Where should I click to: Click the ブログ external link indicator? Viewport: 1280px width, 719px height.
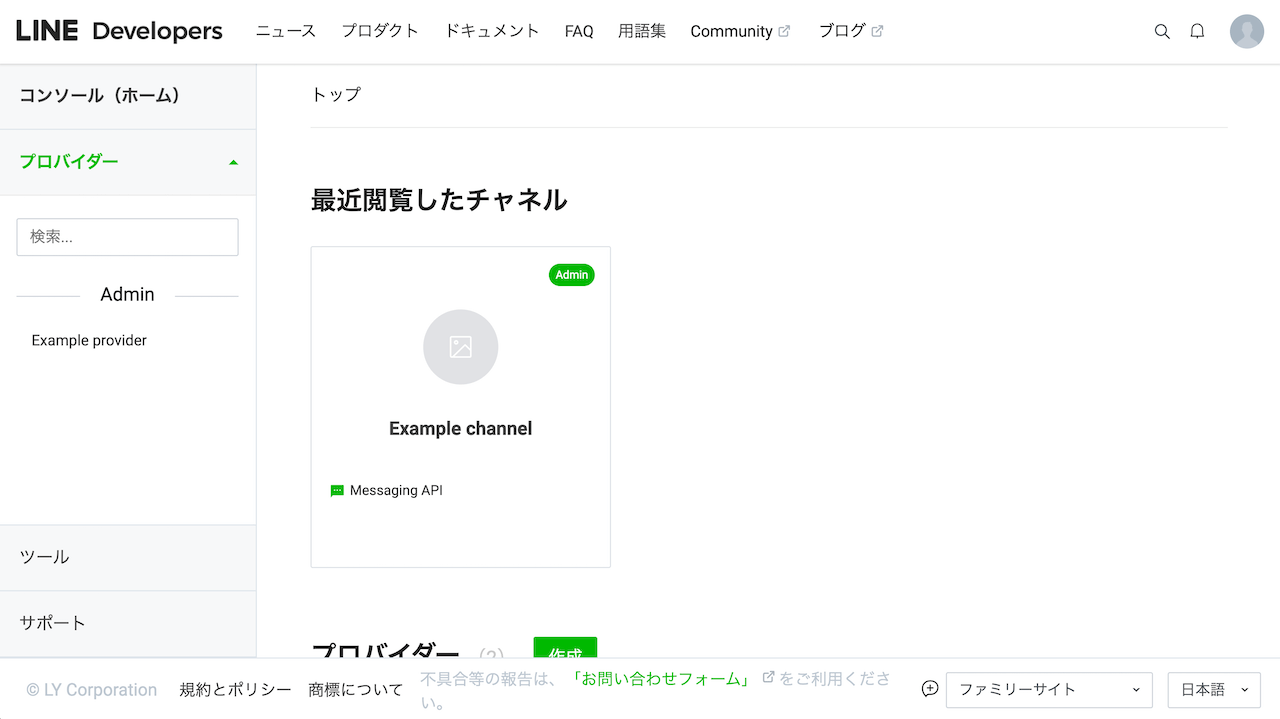pos(879,31)
